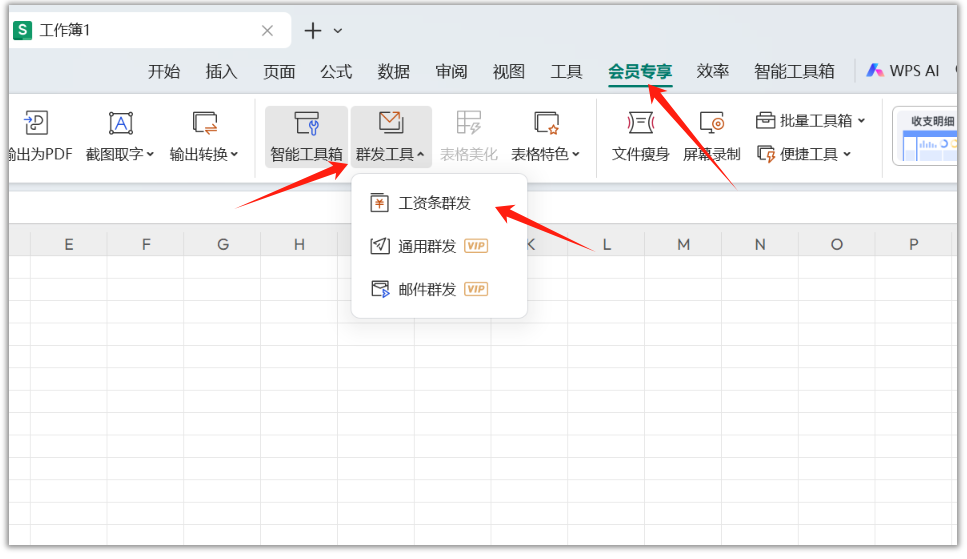Expand the 批量工具箱 dropdown arrow
Viewport: 967px width, 559px height.
(862, 120)
